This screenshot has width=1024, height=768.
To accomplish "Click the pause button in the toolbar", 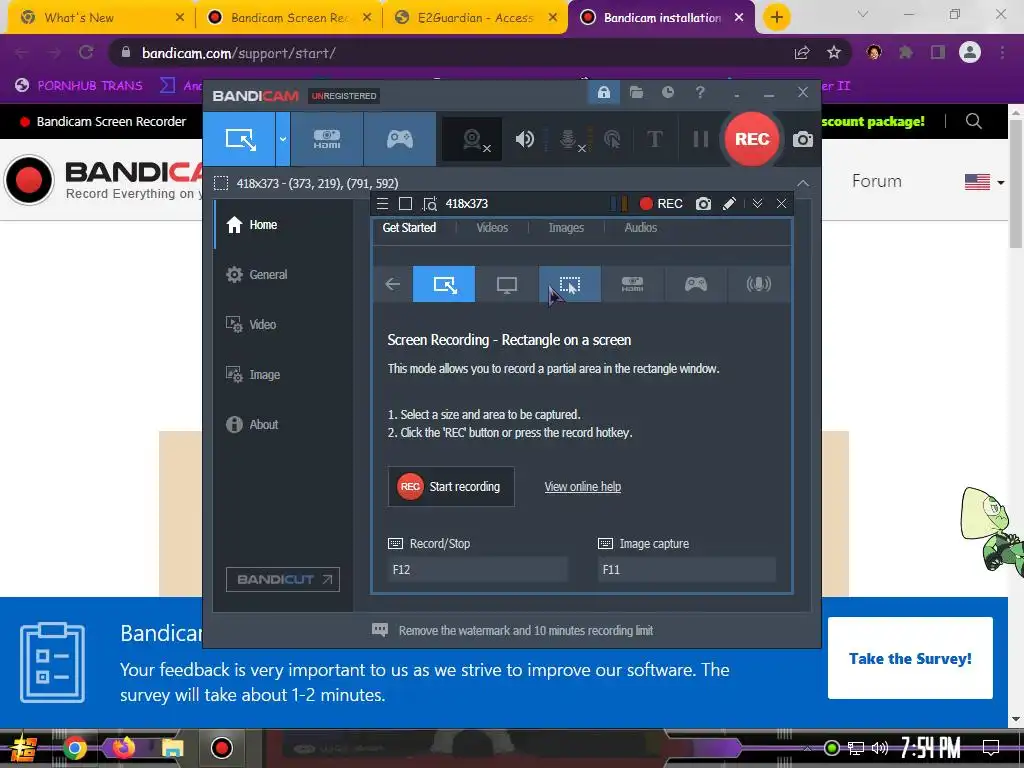I will (700, 139).
